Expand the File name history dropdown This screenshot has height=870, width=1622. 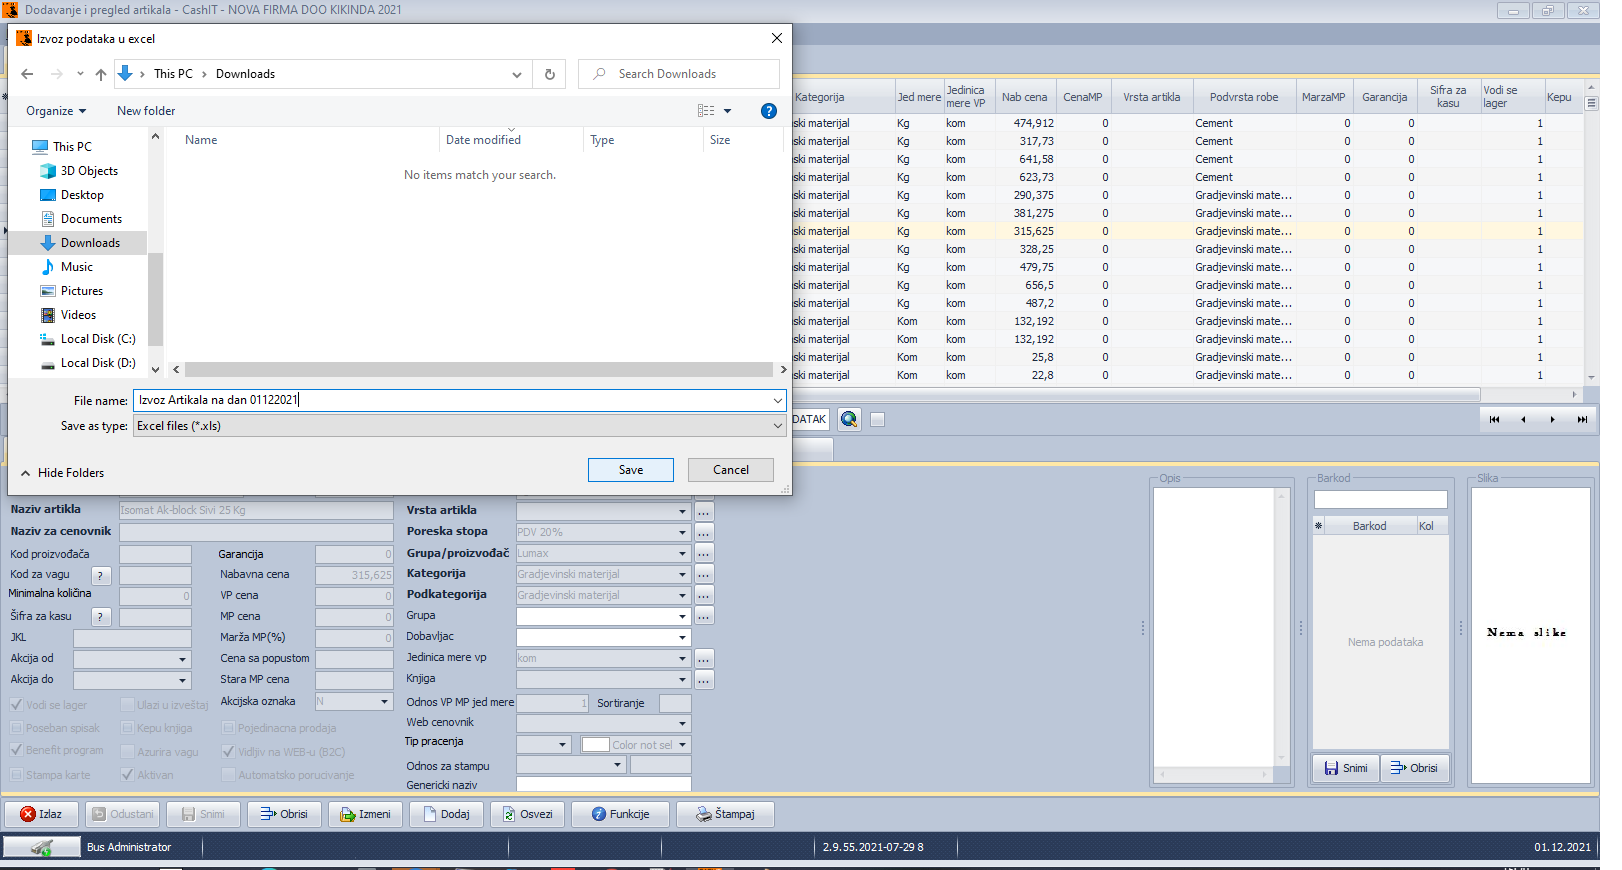click(x=777, y=400)
